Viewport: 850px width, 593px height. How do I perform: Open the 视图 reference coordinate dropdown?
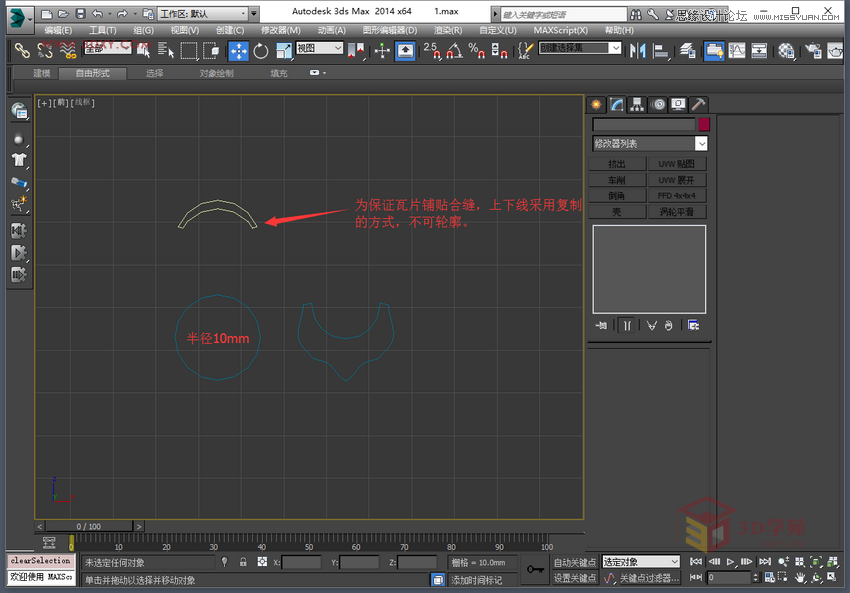click(x=320, y=50)
